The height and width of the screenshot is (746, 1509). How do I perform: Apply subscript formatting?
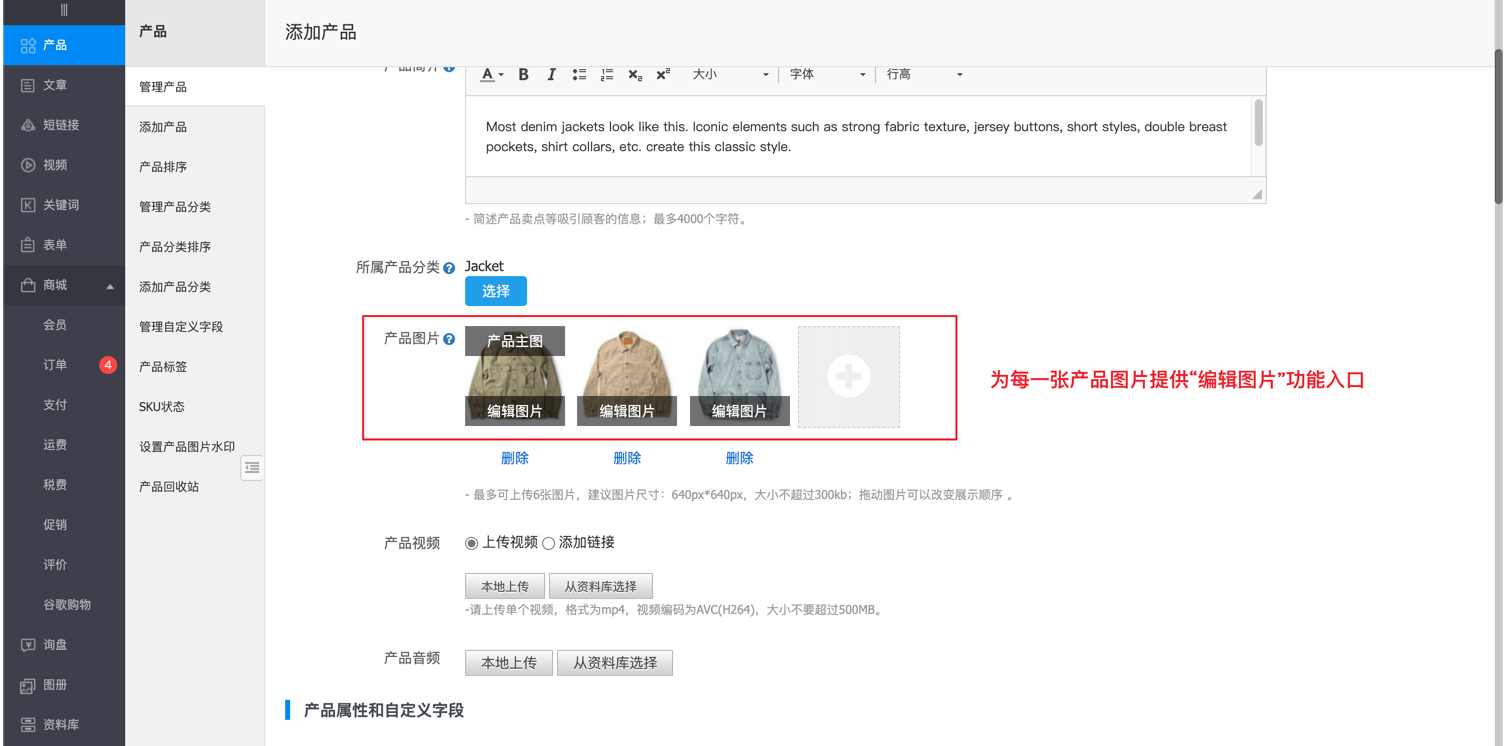click(x=635, y=75)
